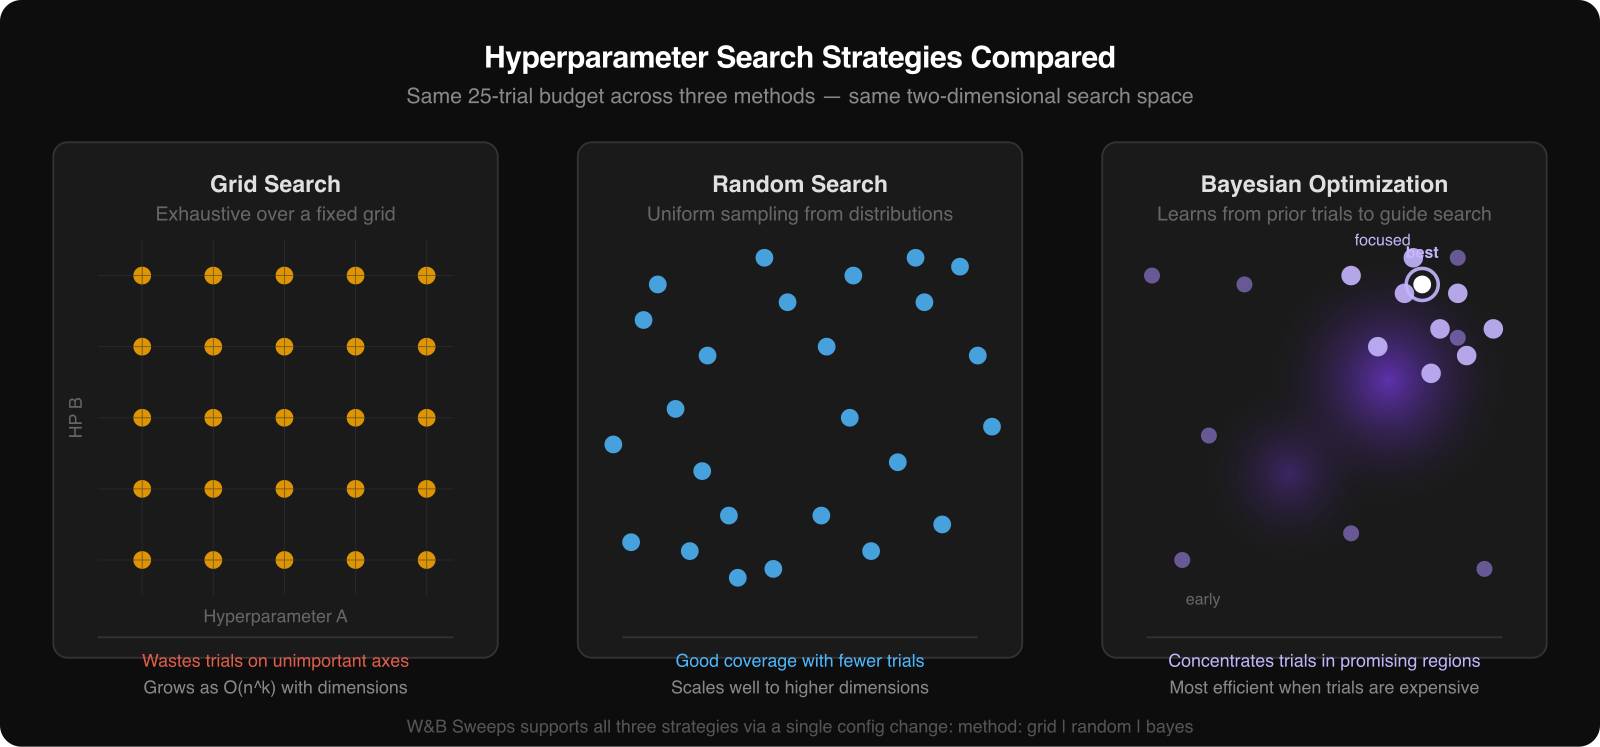This screenshot has height=747, width=1600.
Task: Click the center orange dot of the grid
Action: point(284,418)
